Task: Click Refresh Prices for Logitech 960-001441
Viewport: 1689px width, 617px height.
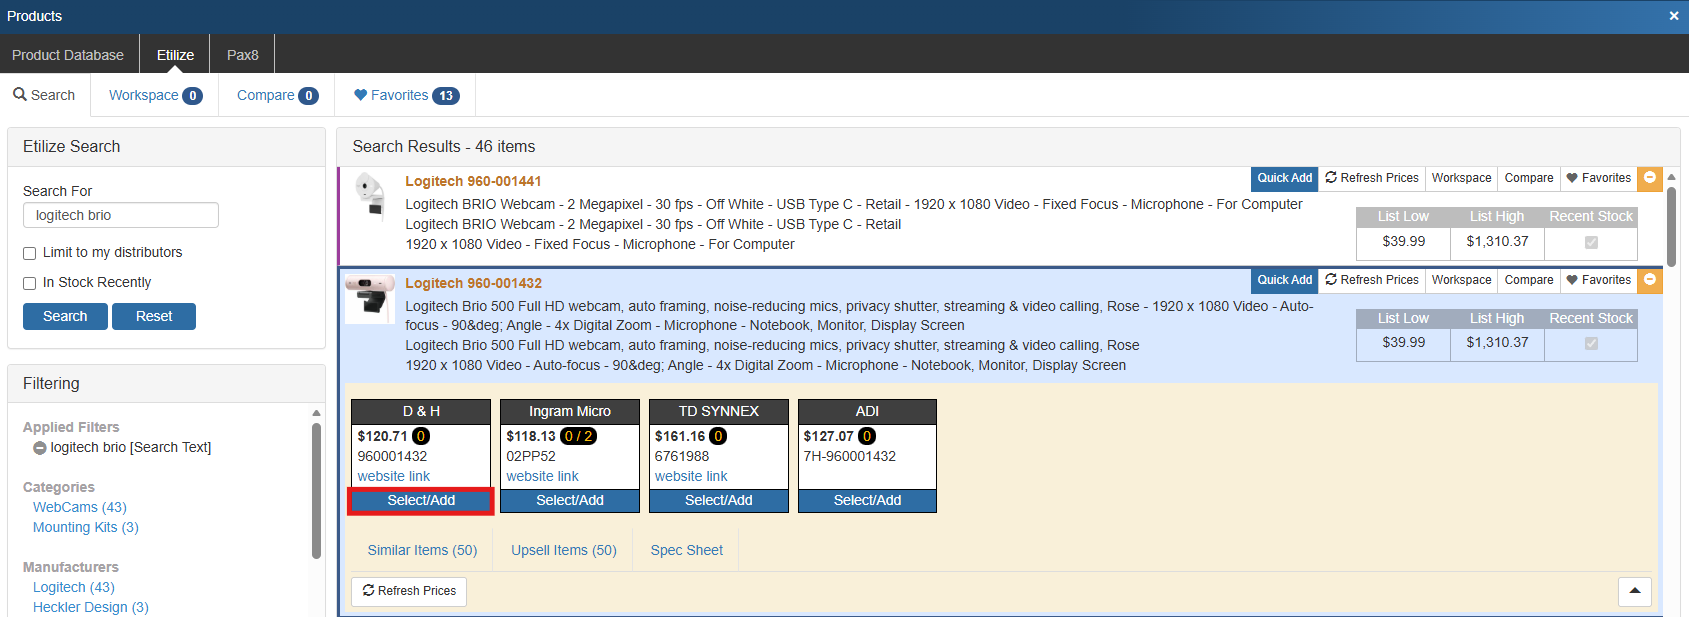Action: 1372,178
